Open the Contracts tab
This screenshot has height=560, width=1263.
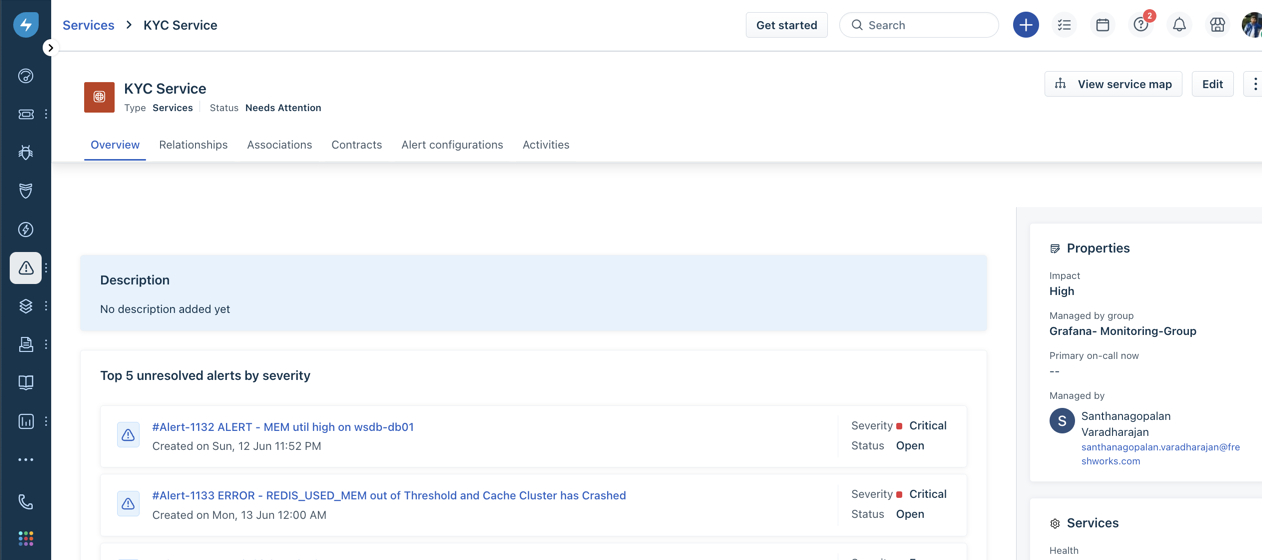(357, 145)
